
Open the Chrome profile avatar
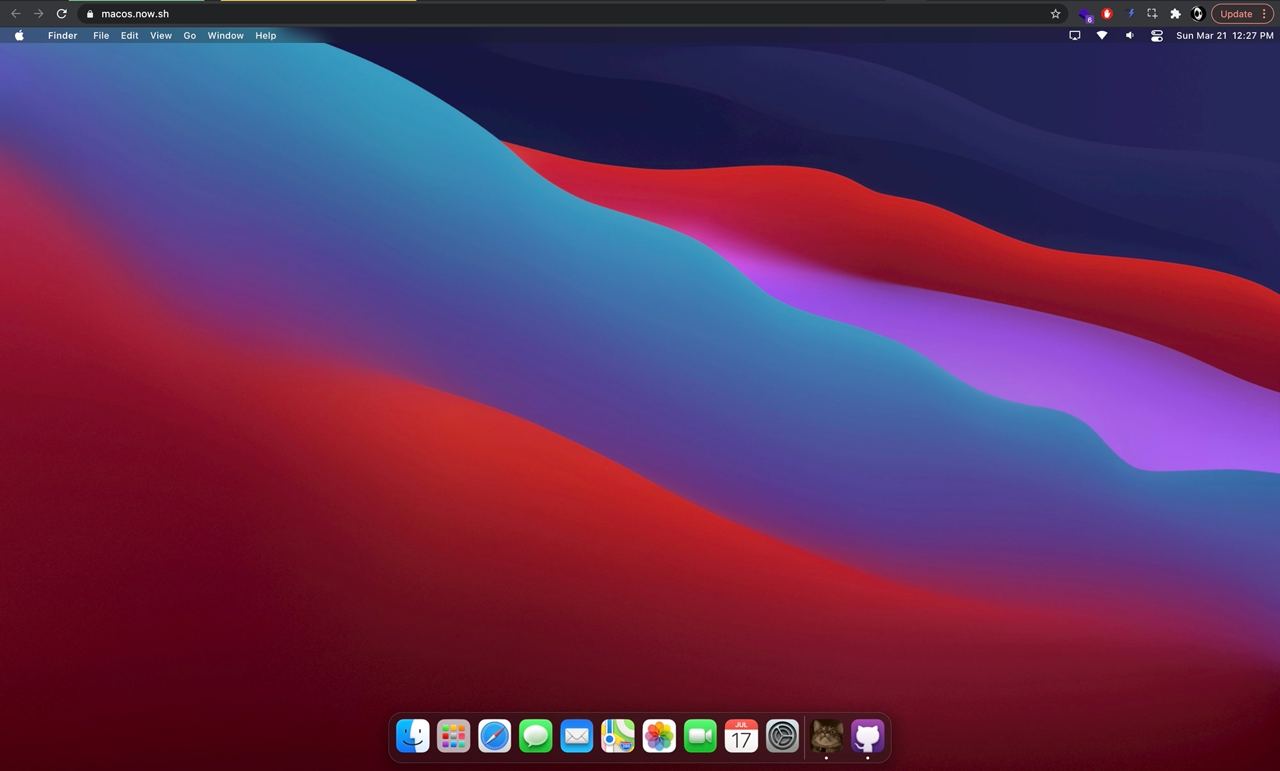click(1197, 14)
